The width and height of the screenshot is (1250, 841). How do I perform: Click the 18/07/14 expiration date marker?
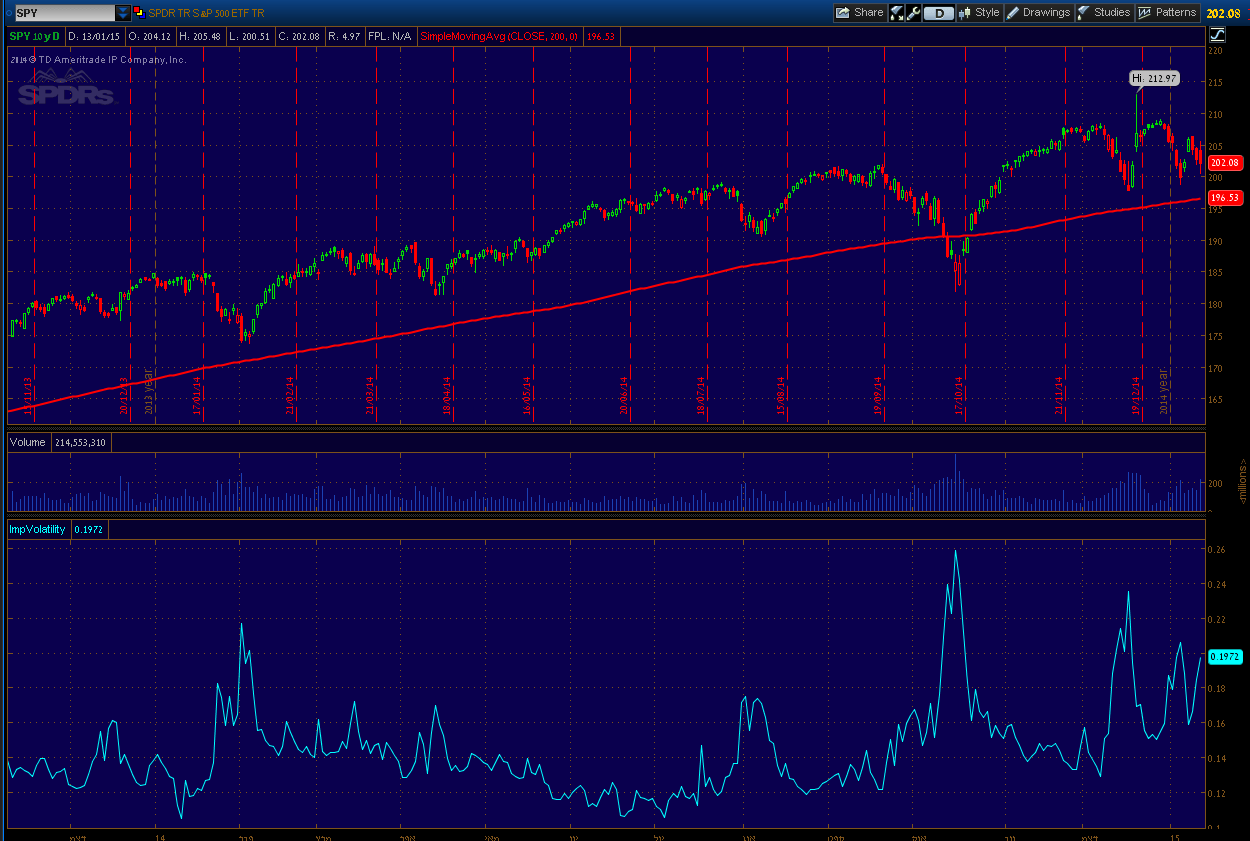701,395
